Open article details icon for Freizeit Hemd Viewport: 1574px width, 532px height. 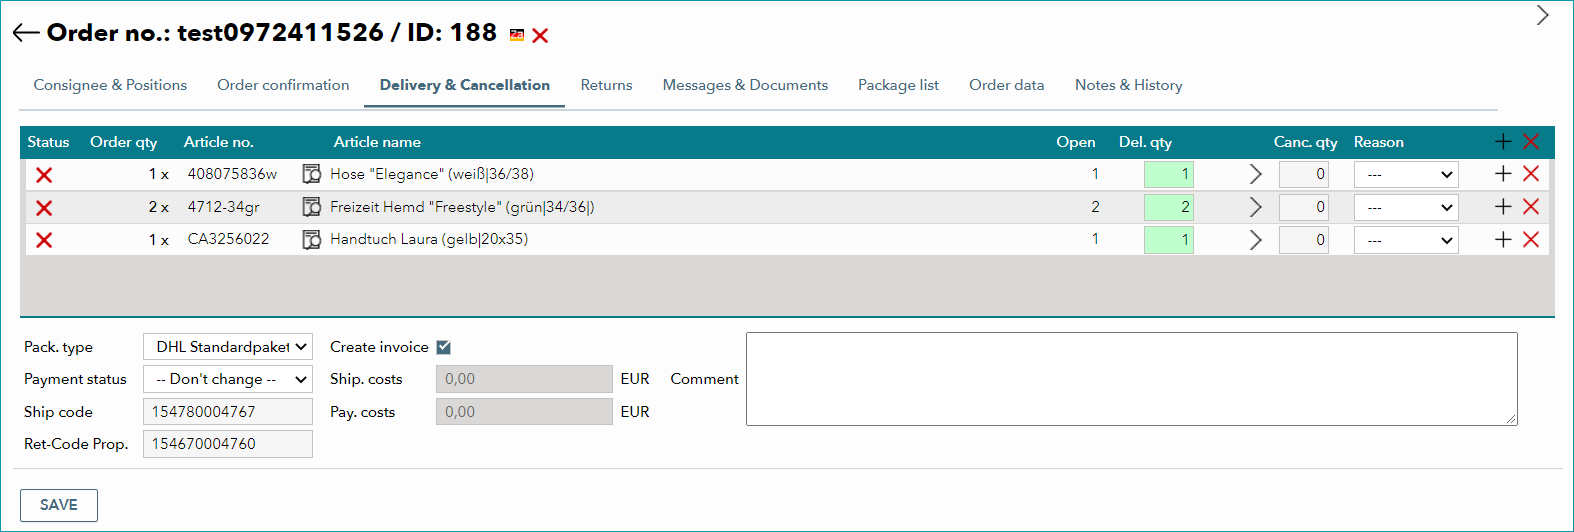click(312, 207)
